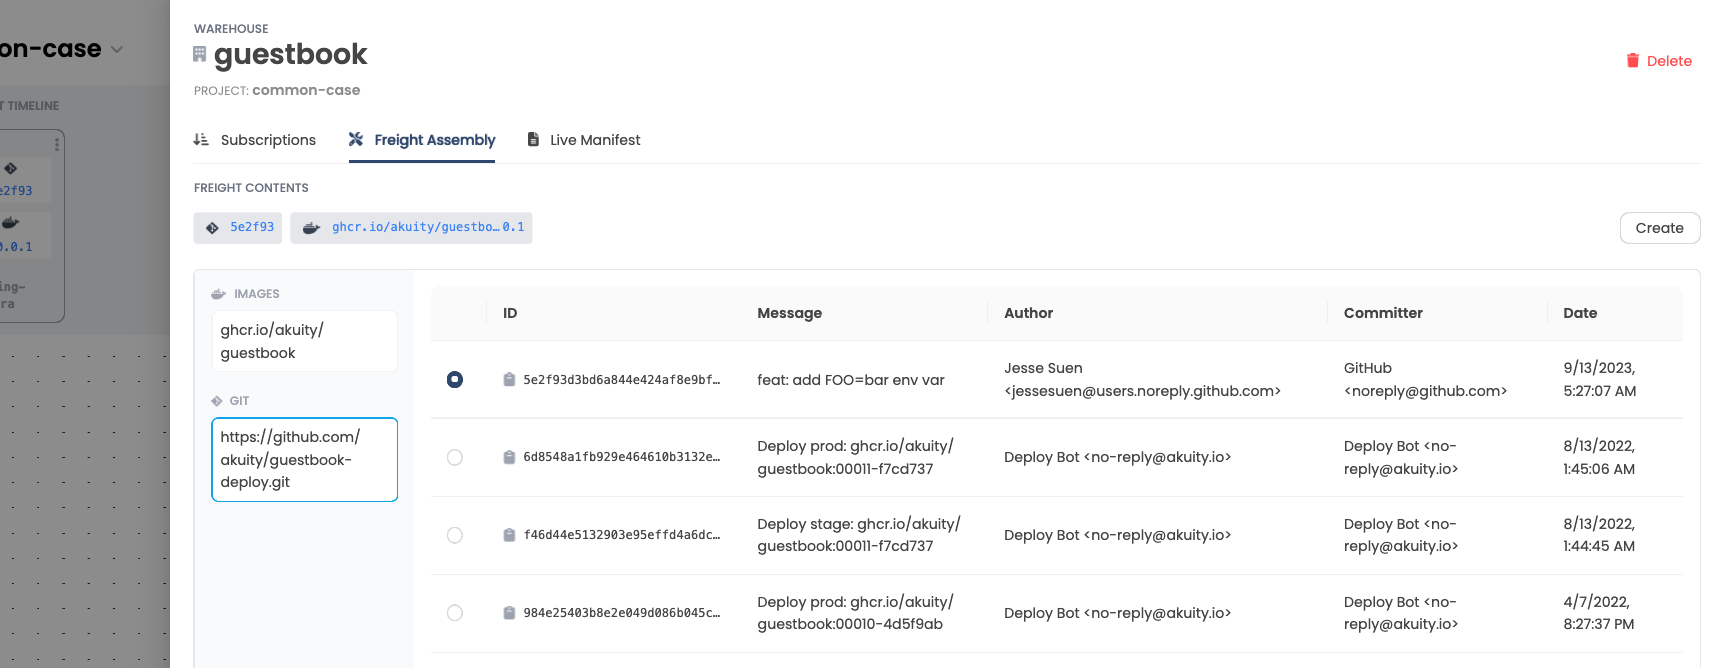Copy commit ID 5e2f93d3bd6a844e clipboard icon
The height and width of the screenshot is (668, 1725).
pyautogui.click(x=509, y=380)
